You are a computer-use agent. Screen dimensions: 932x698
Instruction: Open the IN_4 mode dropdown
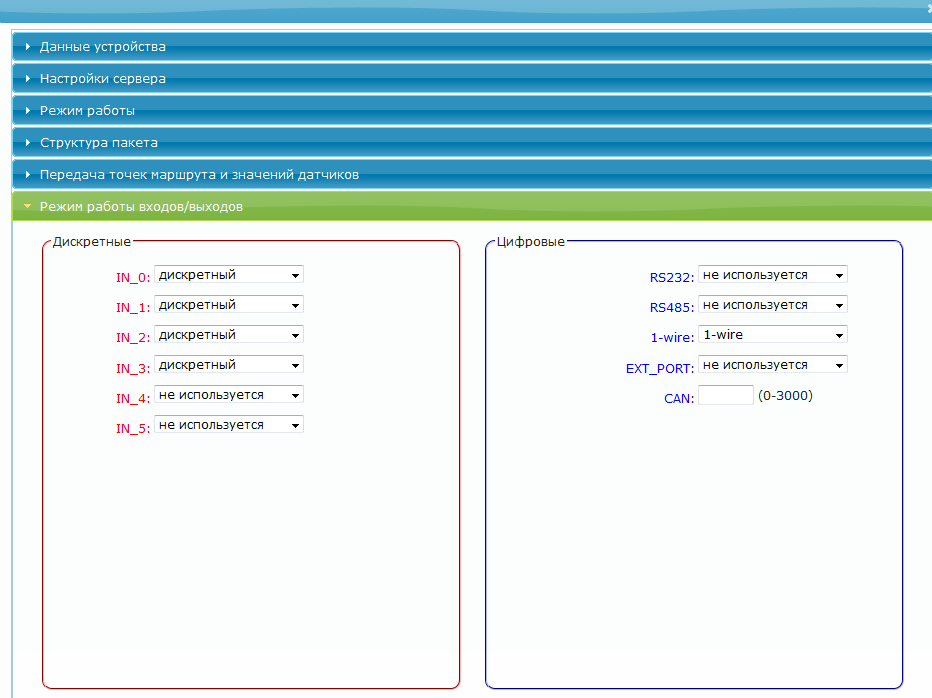pyautogui.click(x=229, y=395)
